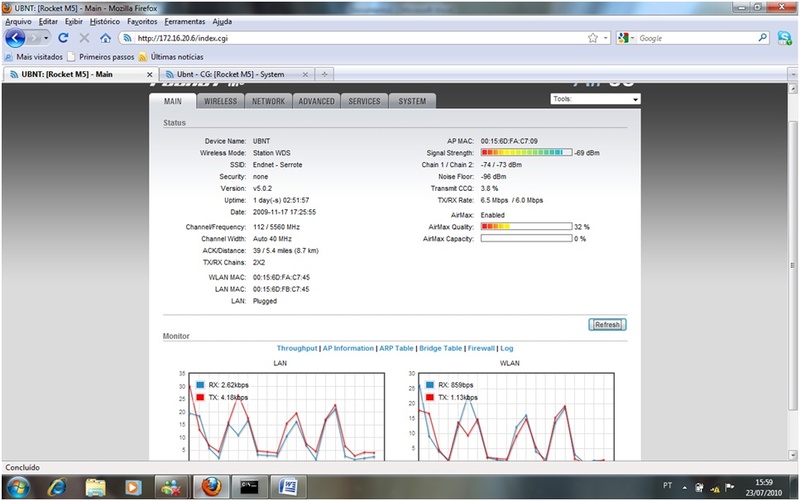Viewport: 800px width, 501px height.
Task: Open the Editar menu
Action: [48, 21]
